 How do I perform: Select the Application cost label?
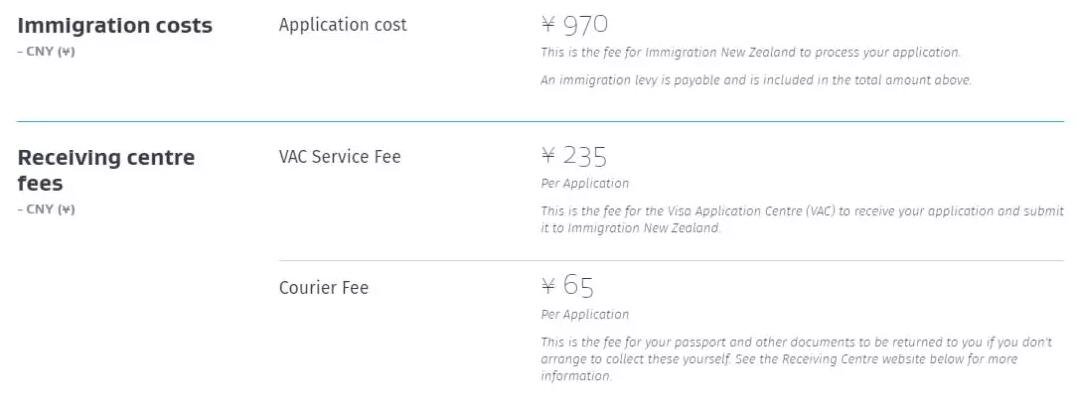point(342,25)
